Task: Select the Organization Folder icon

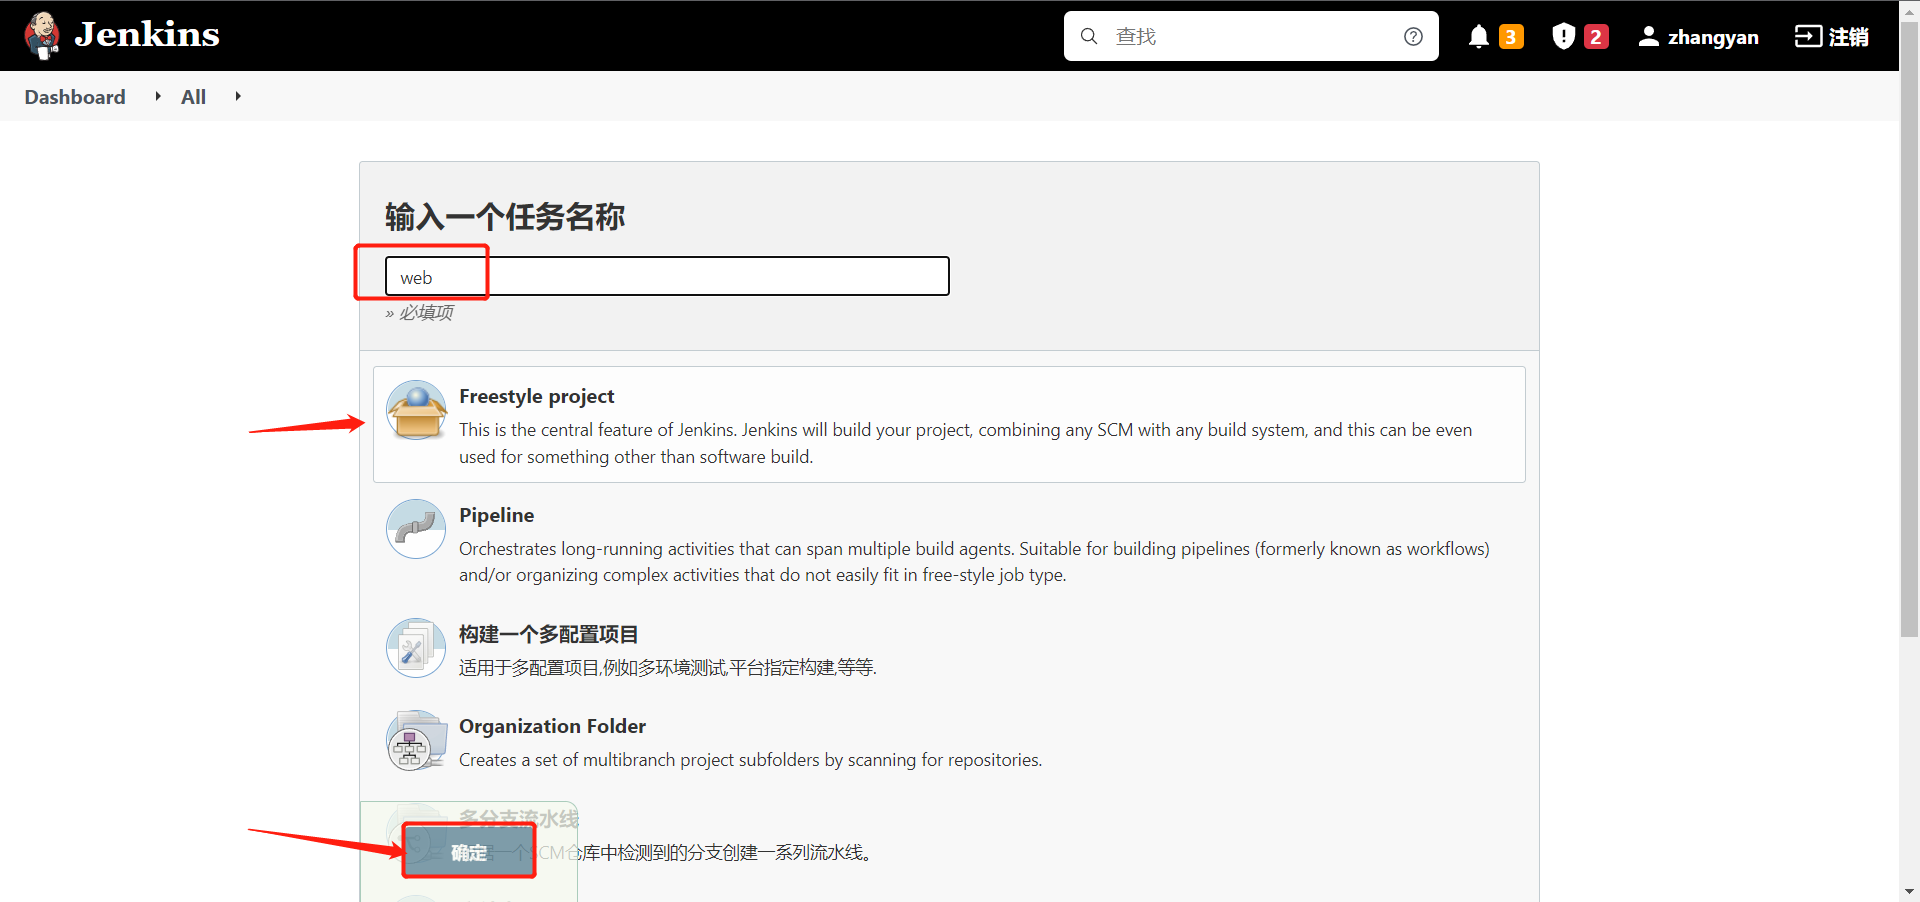Action: click(x=416, y=741)
